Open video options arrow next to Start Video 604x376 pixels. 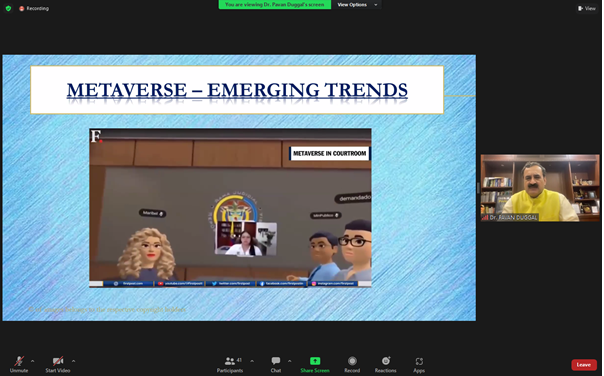coord(73,361)
